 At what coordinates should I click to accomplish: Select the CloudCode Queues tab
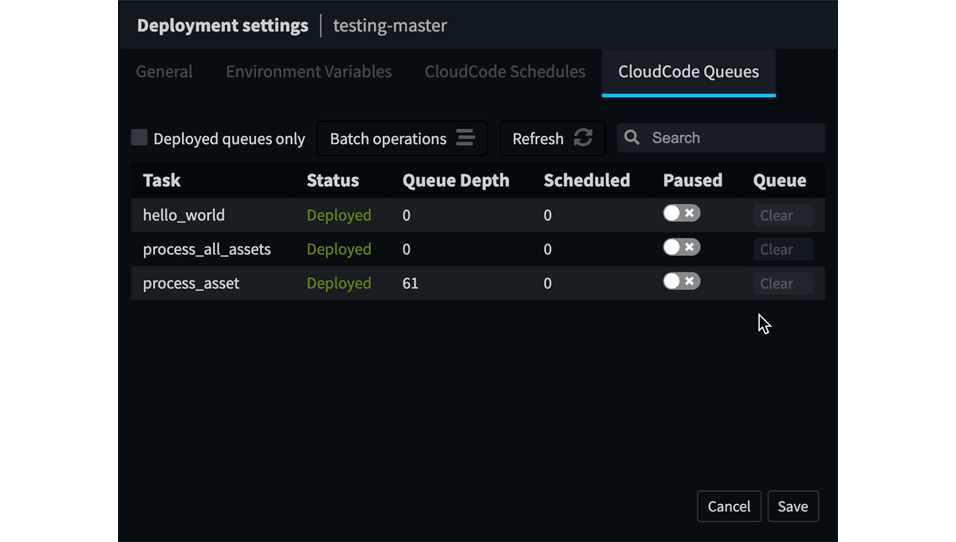688,72
